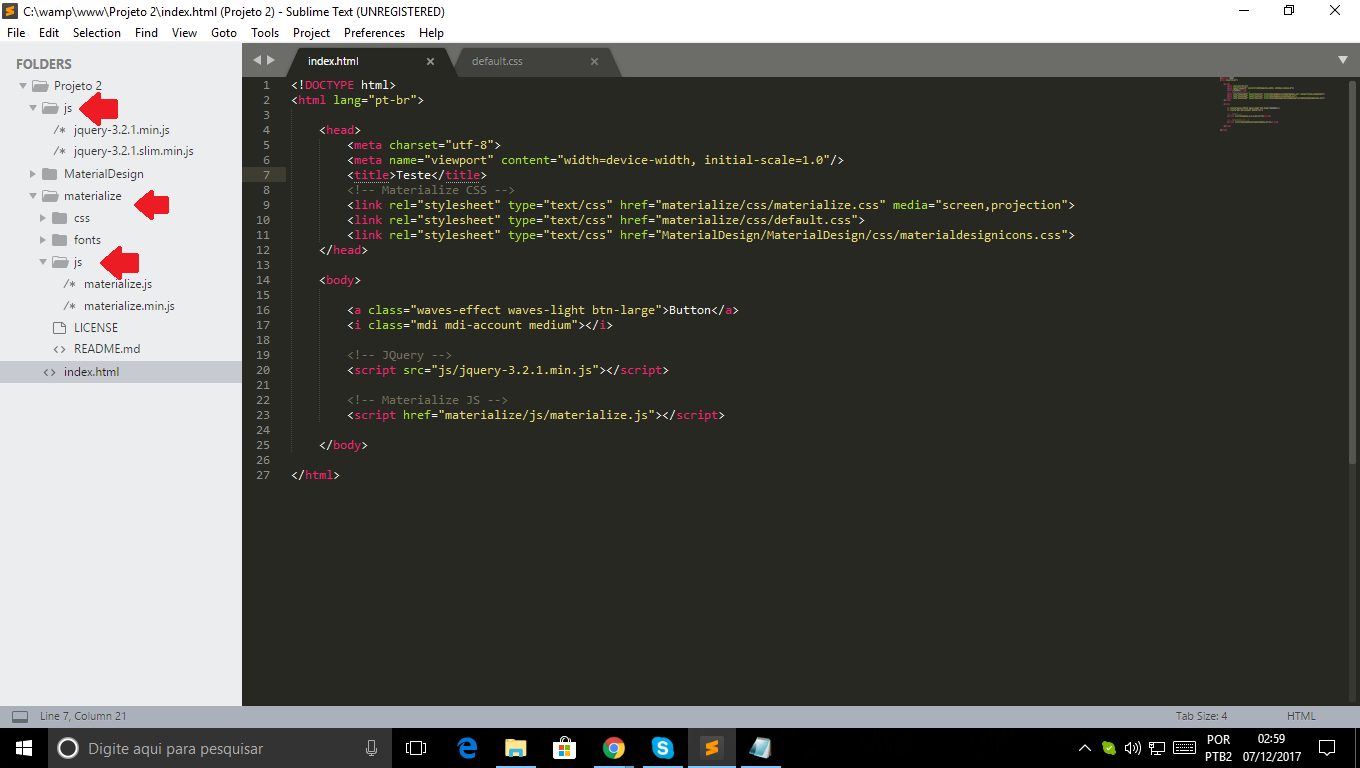The height and width of the screenshot is (768, 1360).
Task: Click the Cortana search box
Action: (x=220, y=748)
